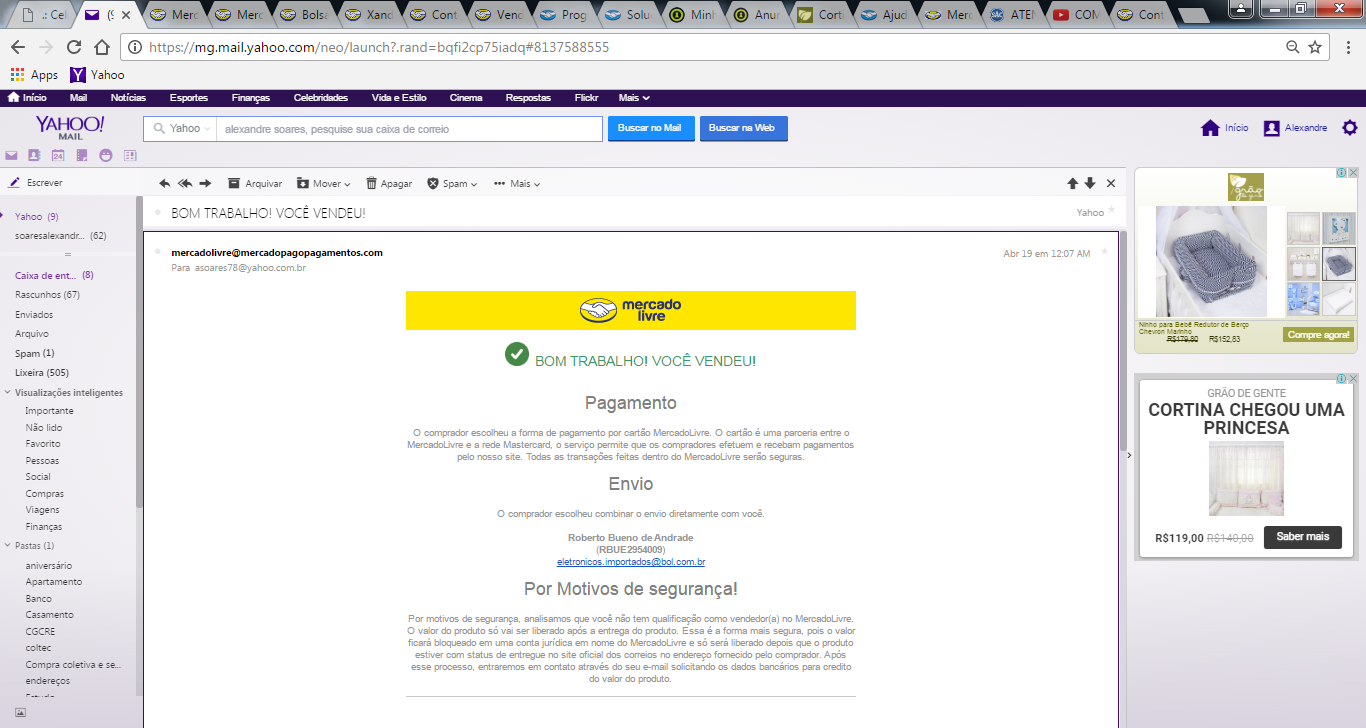Open the Mais menu in navigation bar
1366x728 pixels.
point(634,98)
